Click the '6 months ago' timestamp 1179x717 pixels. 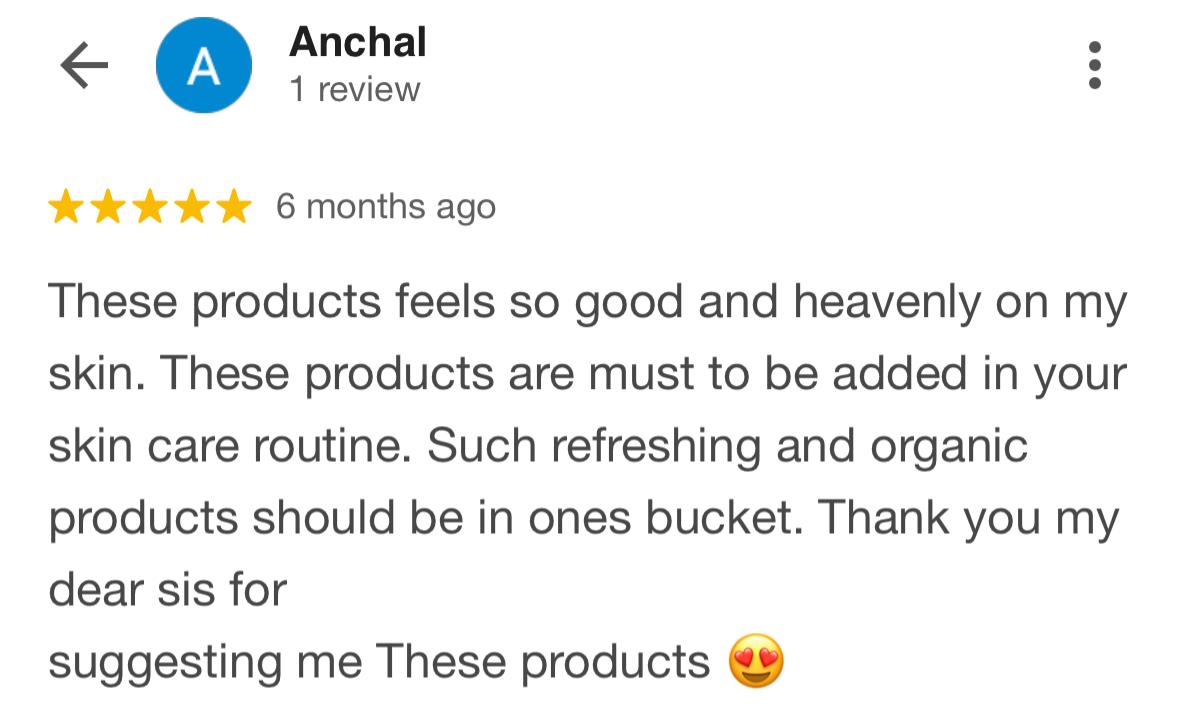[385, 207]
